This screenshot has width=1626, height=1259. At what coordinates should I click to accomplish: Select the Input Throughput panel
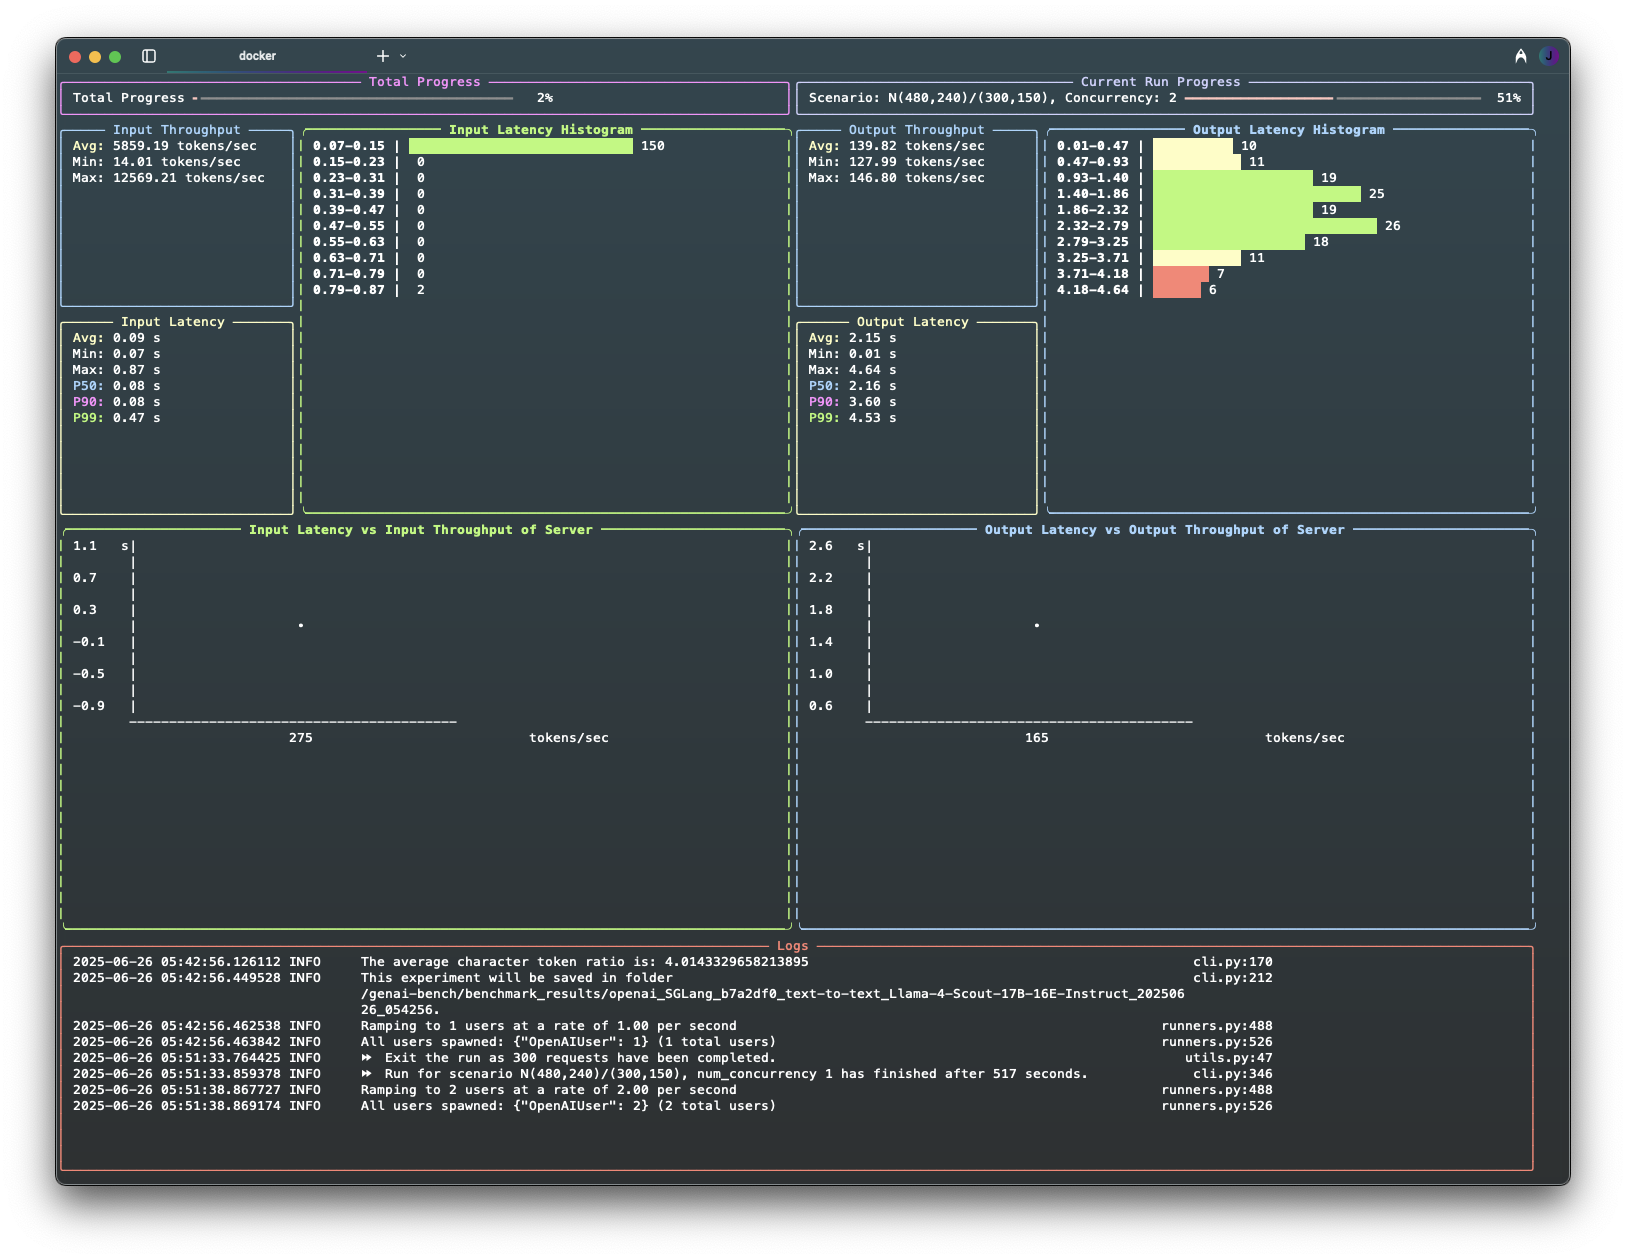[176, 129]
